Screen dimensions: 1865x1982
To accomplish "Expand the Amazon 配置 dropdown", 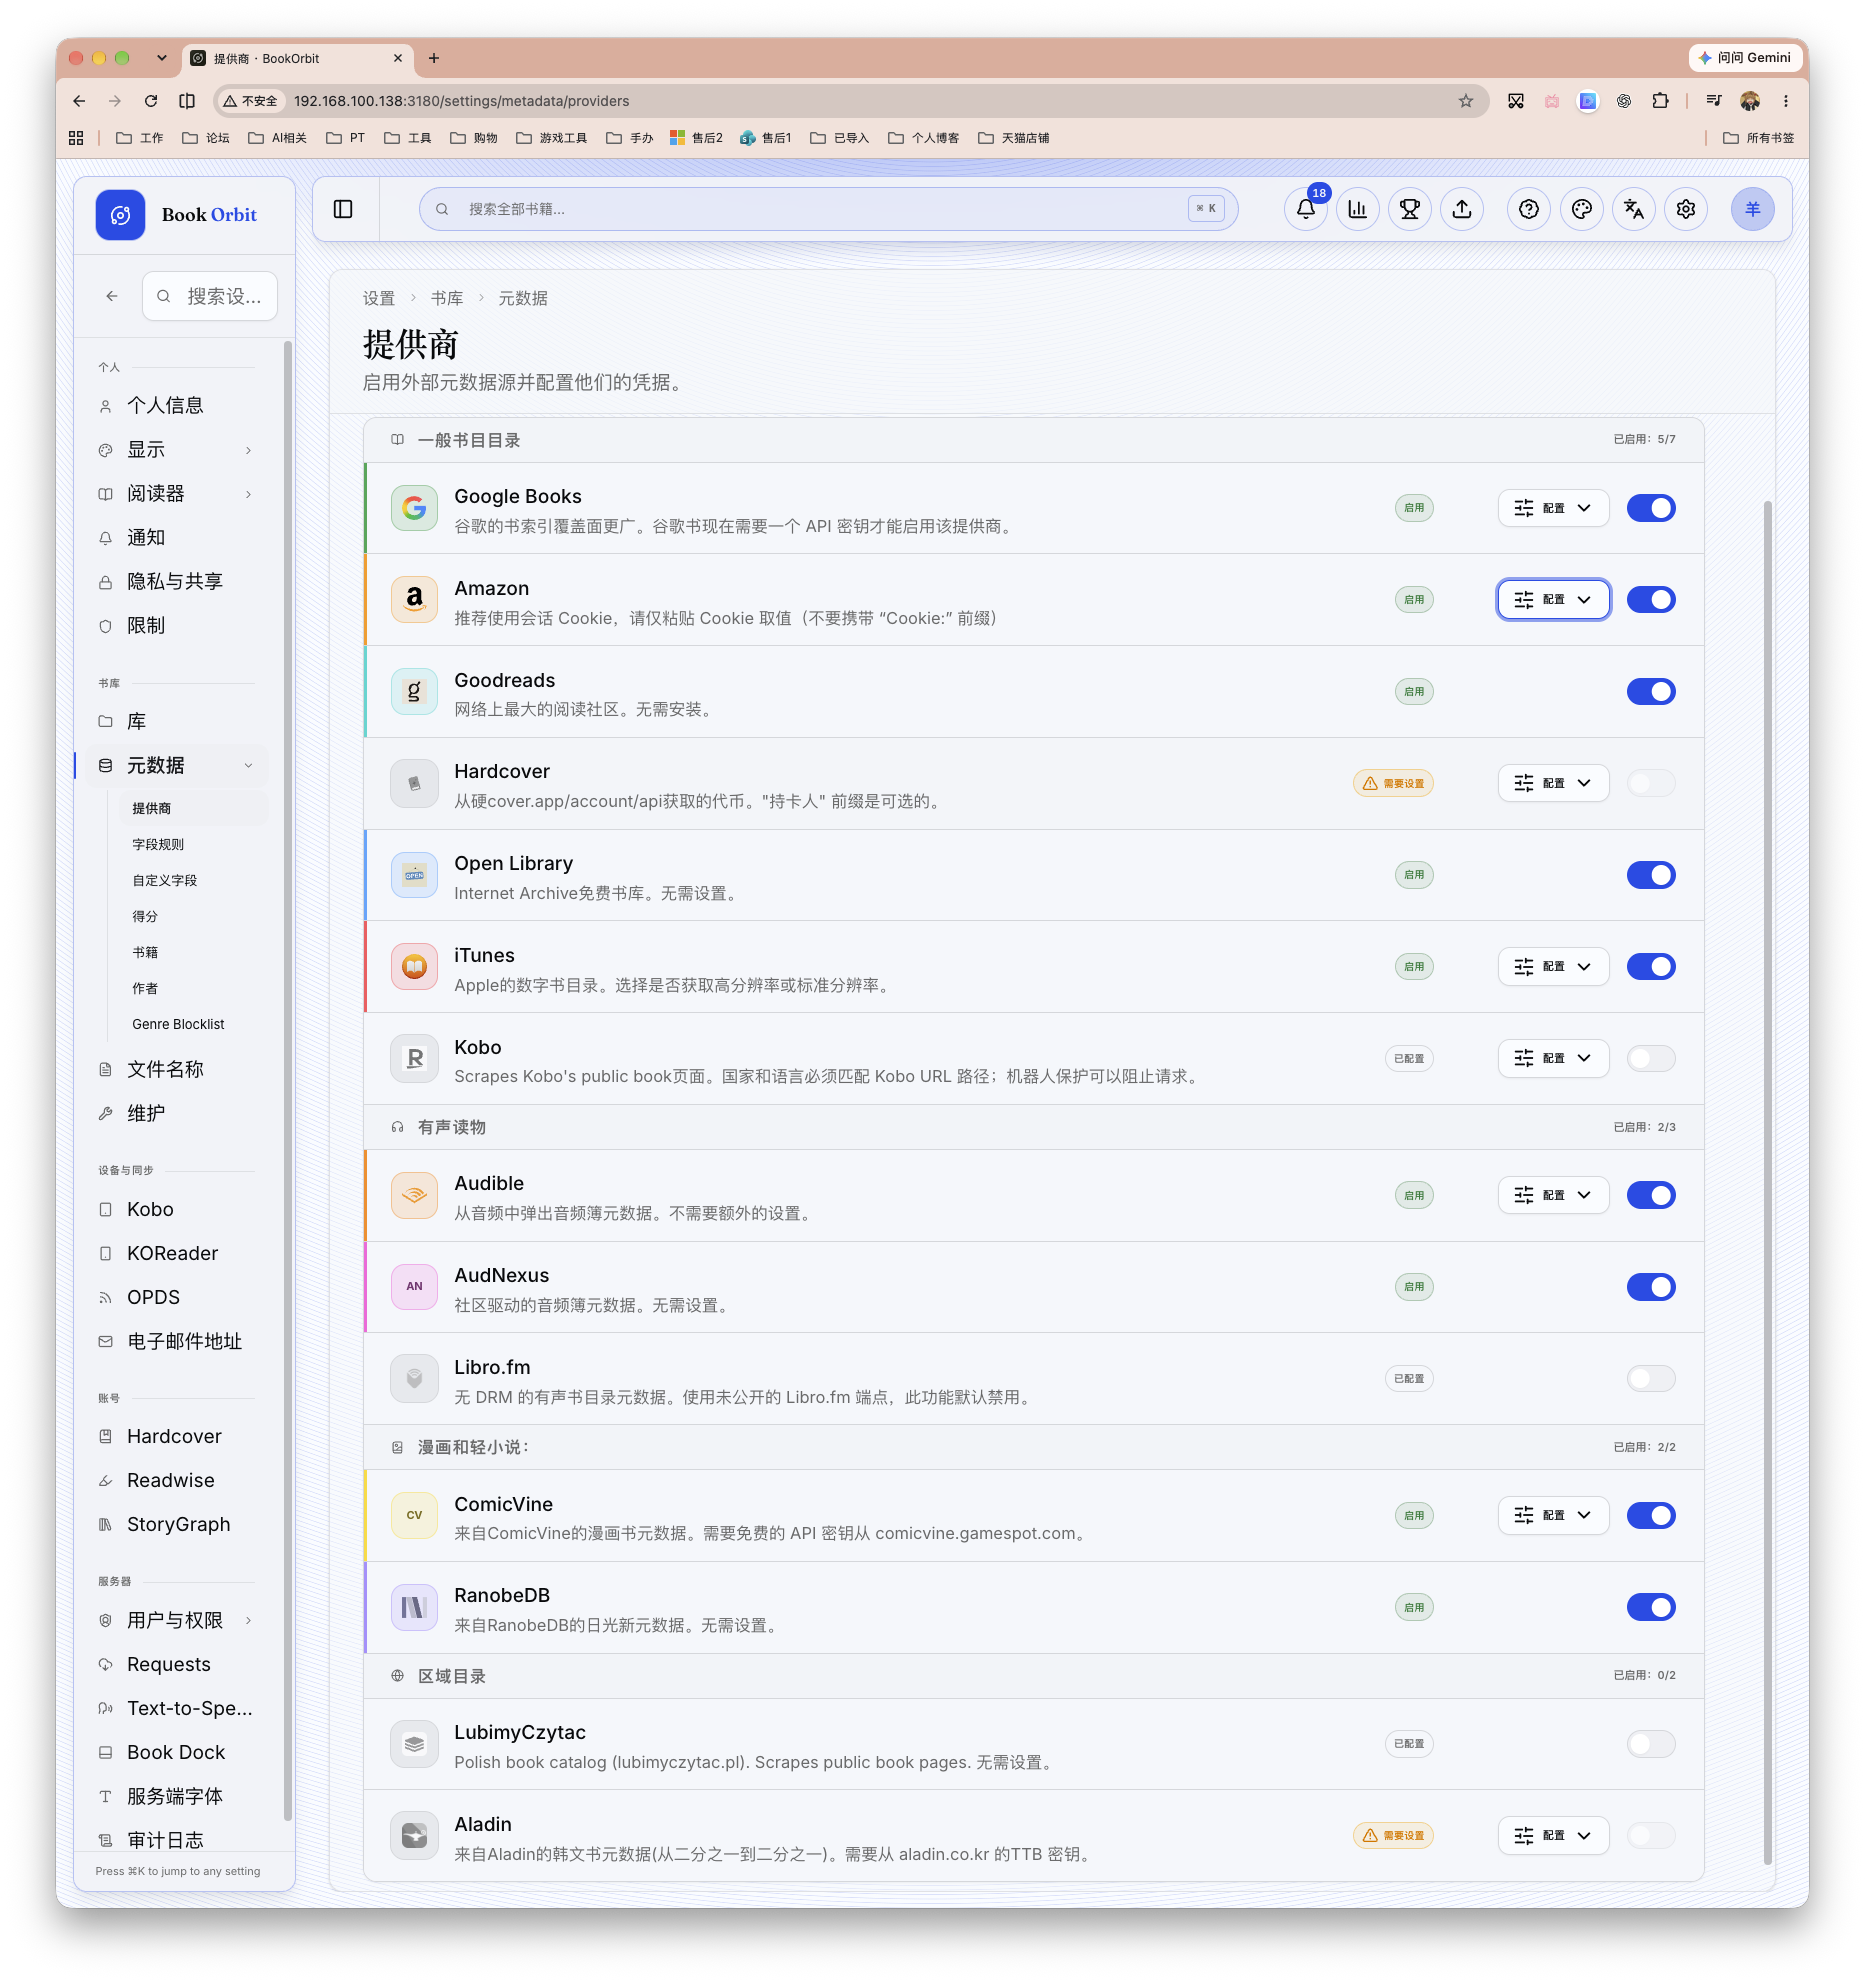I will pos(1553,600).
